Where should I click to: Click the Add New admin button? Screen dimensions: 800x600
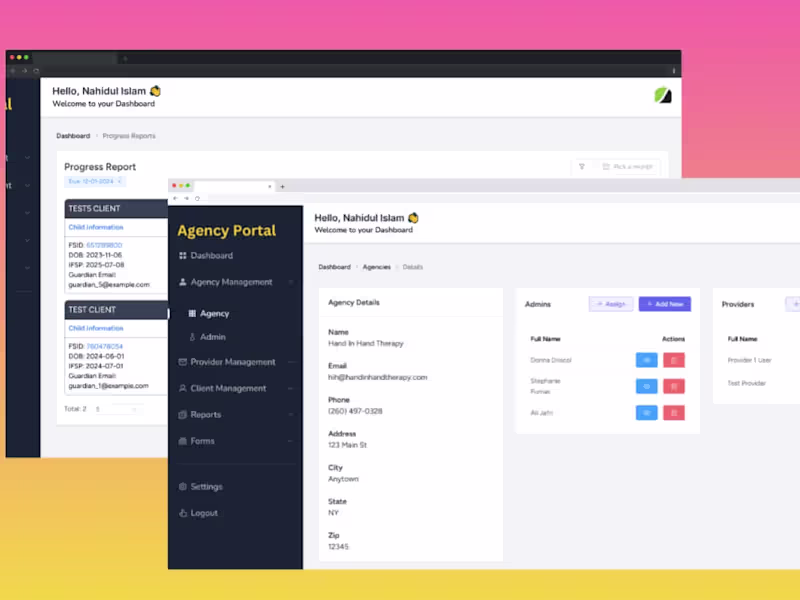coord(665,304)
